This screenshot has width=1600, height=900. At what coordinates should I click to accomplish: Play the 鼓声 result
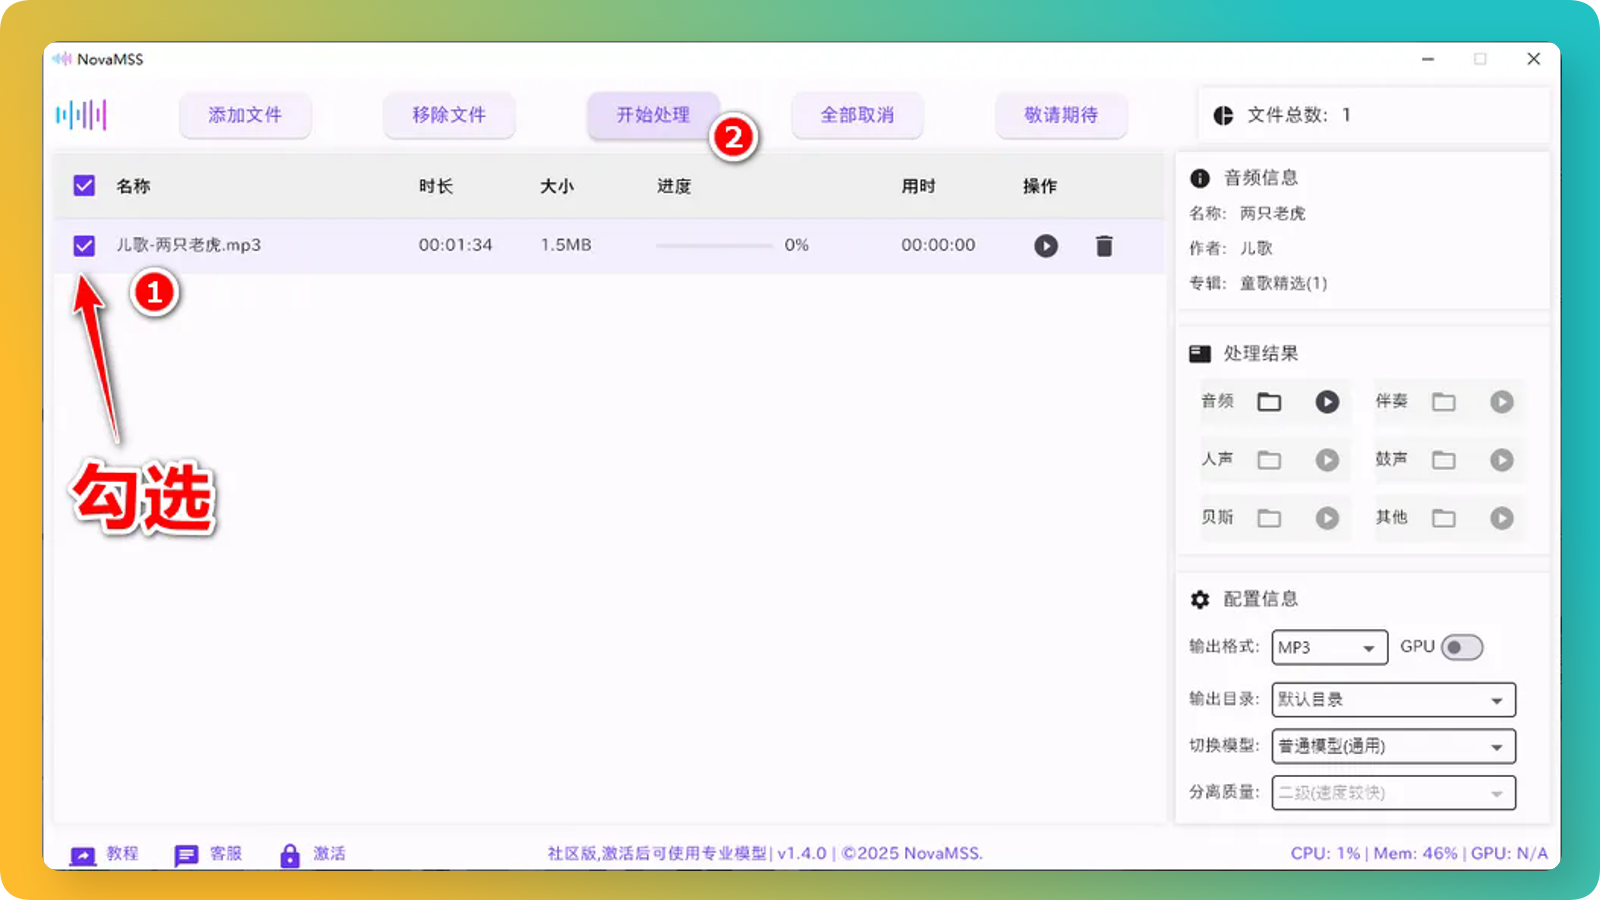point(1502,460)
